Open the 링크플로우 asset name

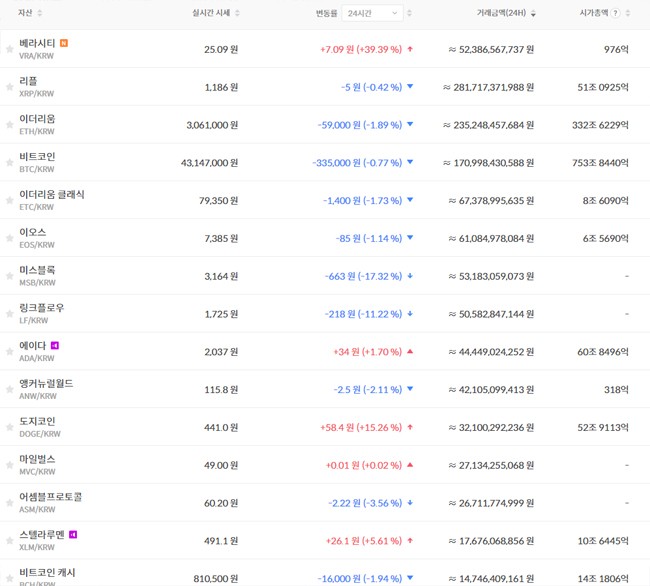coord(41,308)
